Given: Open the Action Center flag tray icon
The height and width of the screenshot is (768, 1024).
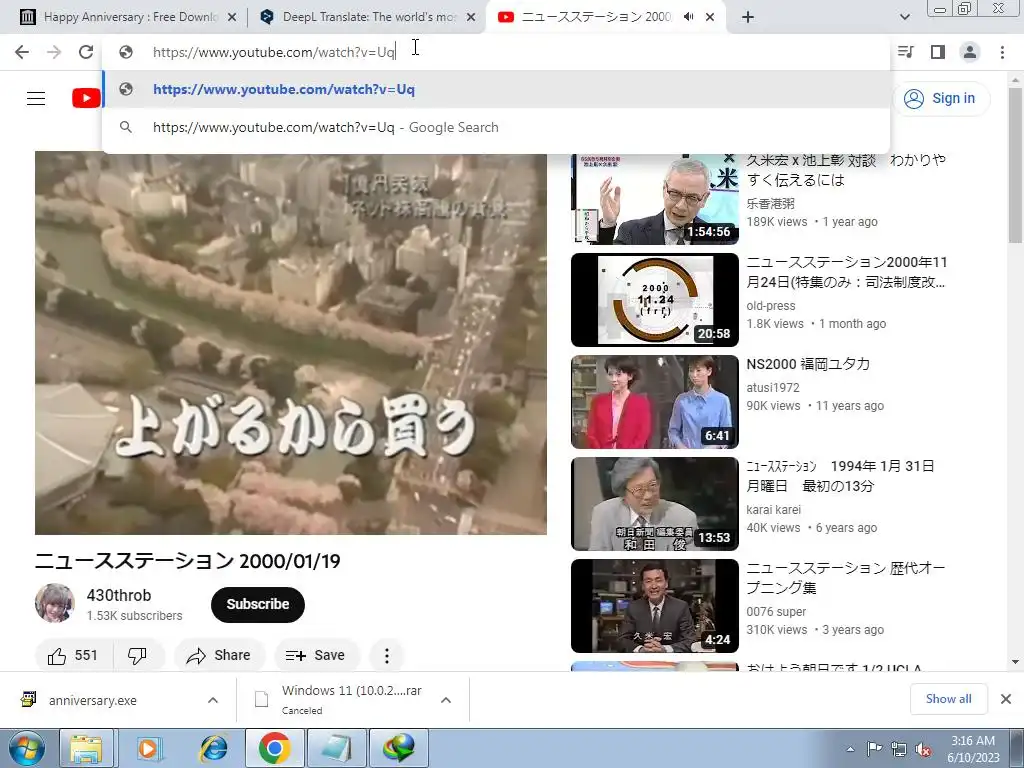Looking at the screenshot, I should [874, 749].
